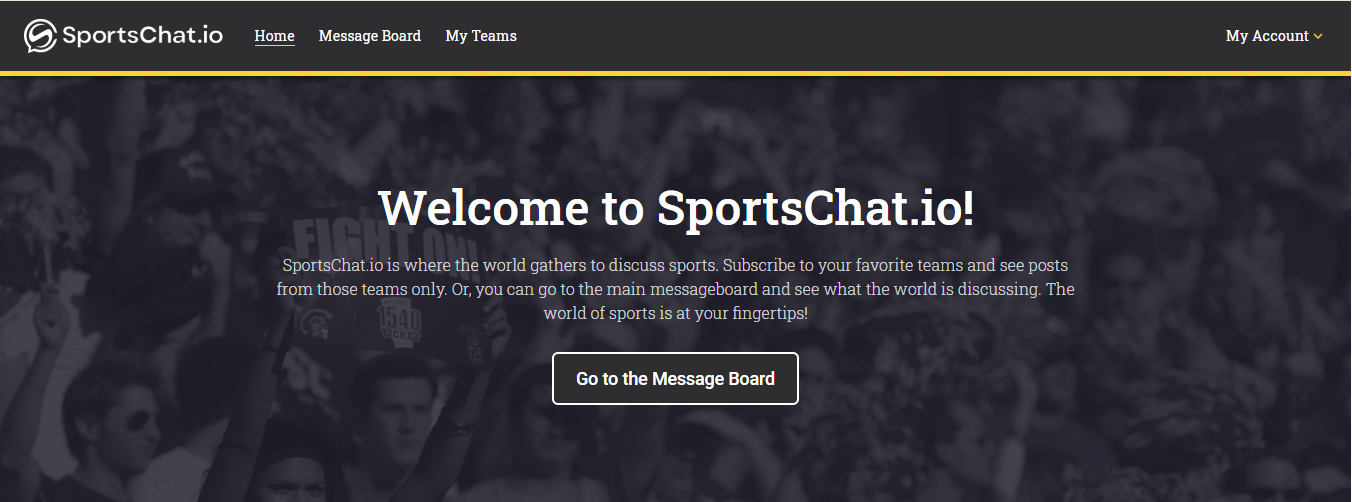
Task: Open the My Account menu
Action: (x=1267, y=36)
